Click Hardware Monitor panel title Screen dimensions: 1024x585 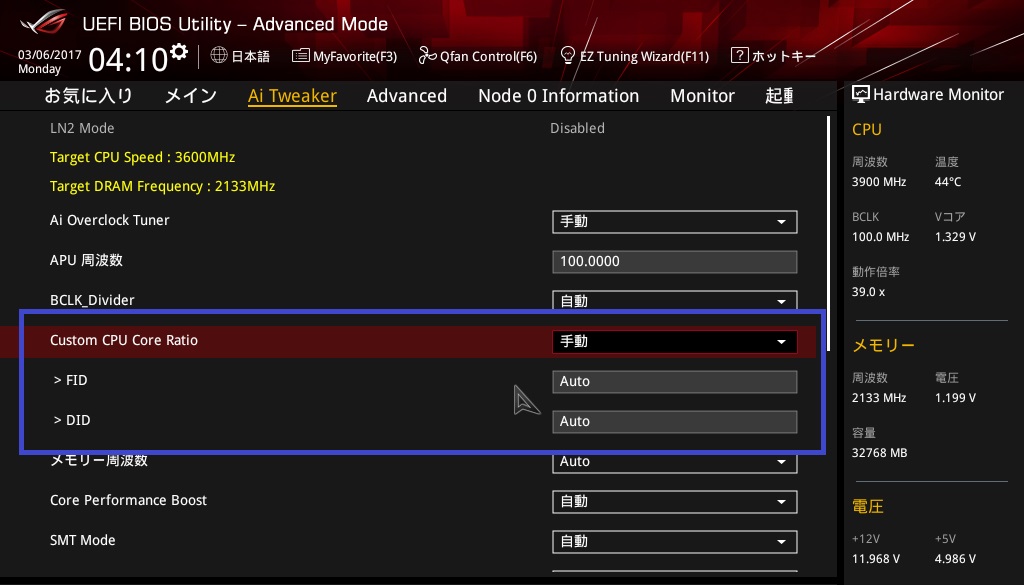coord(938,94)
